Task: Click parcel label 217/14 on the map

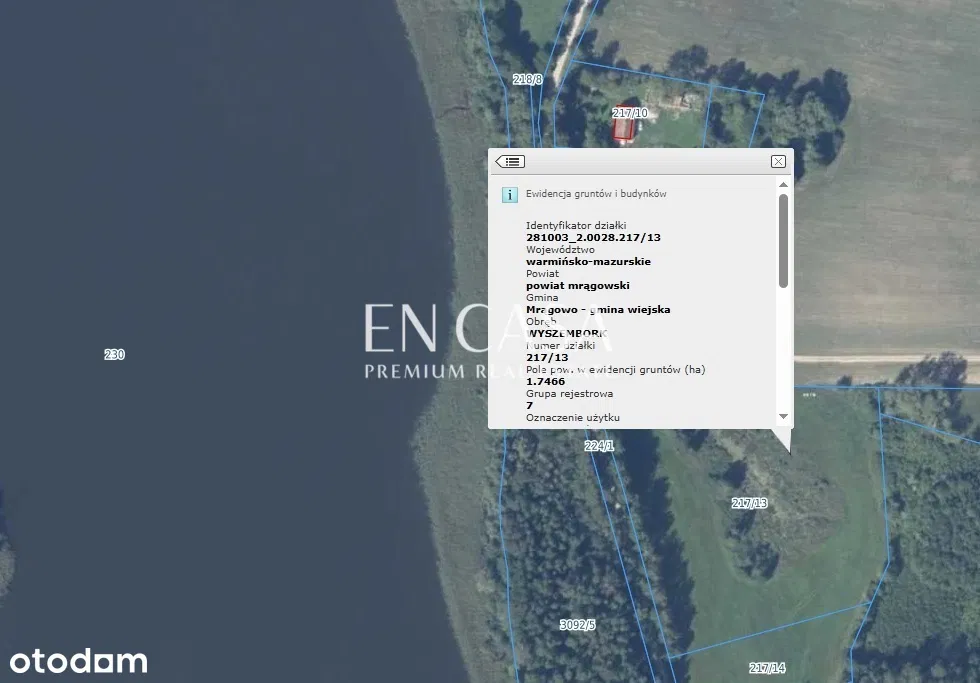Action: (x=767, y=668)
